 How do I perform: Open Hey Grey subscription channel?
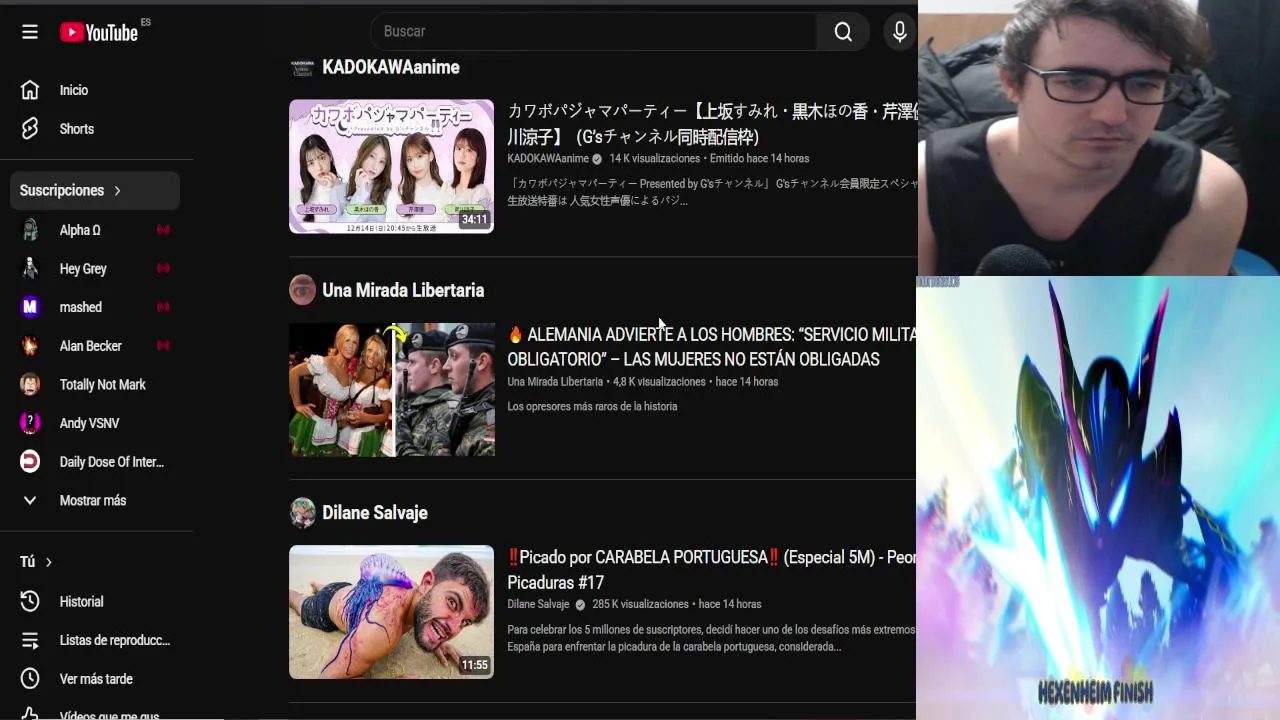pyautogui.click(x=95, y=268)
